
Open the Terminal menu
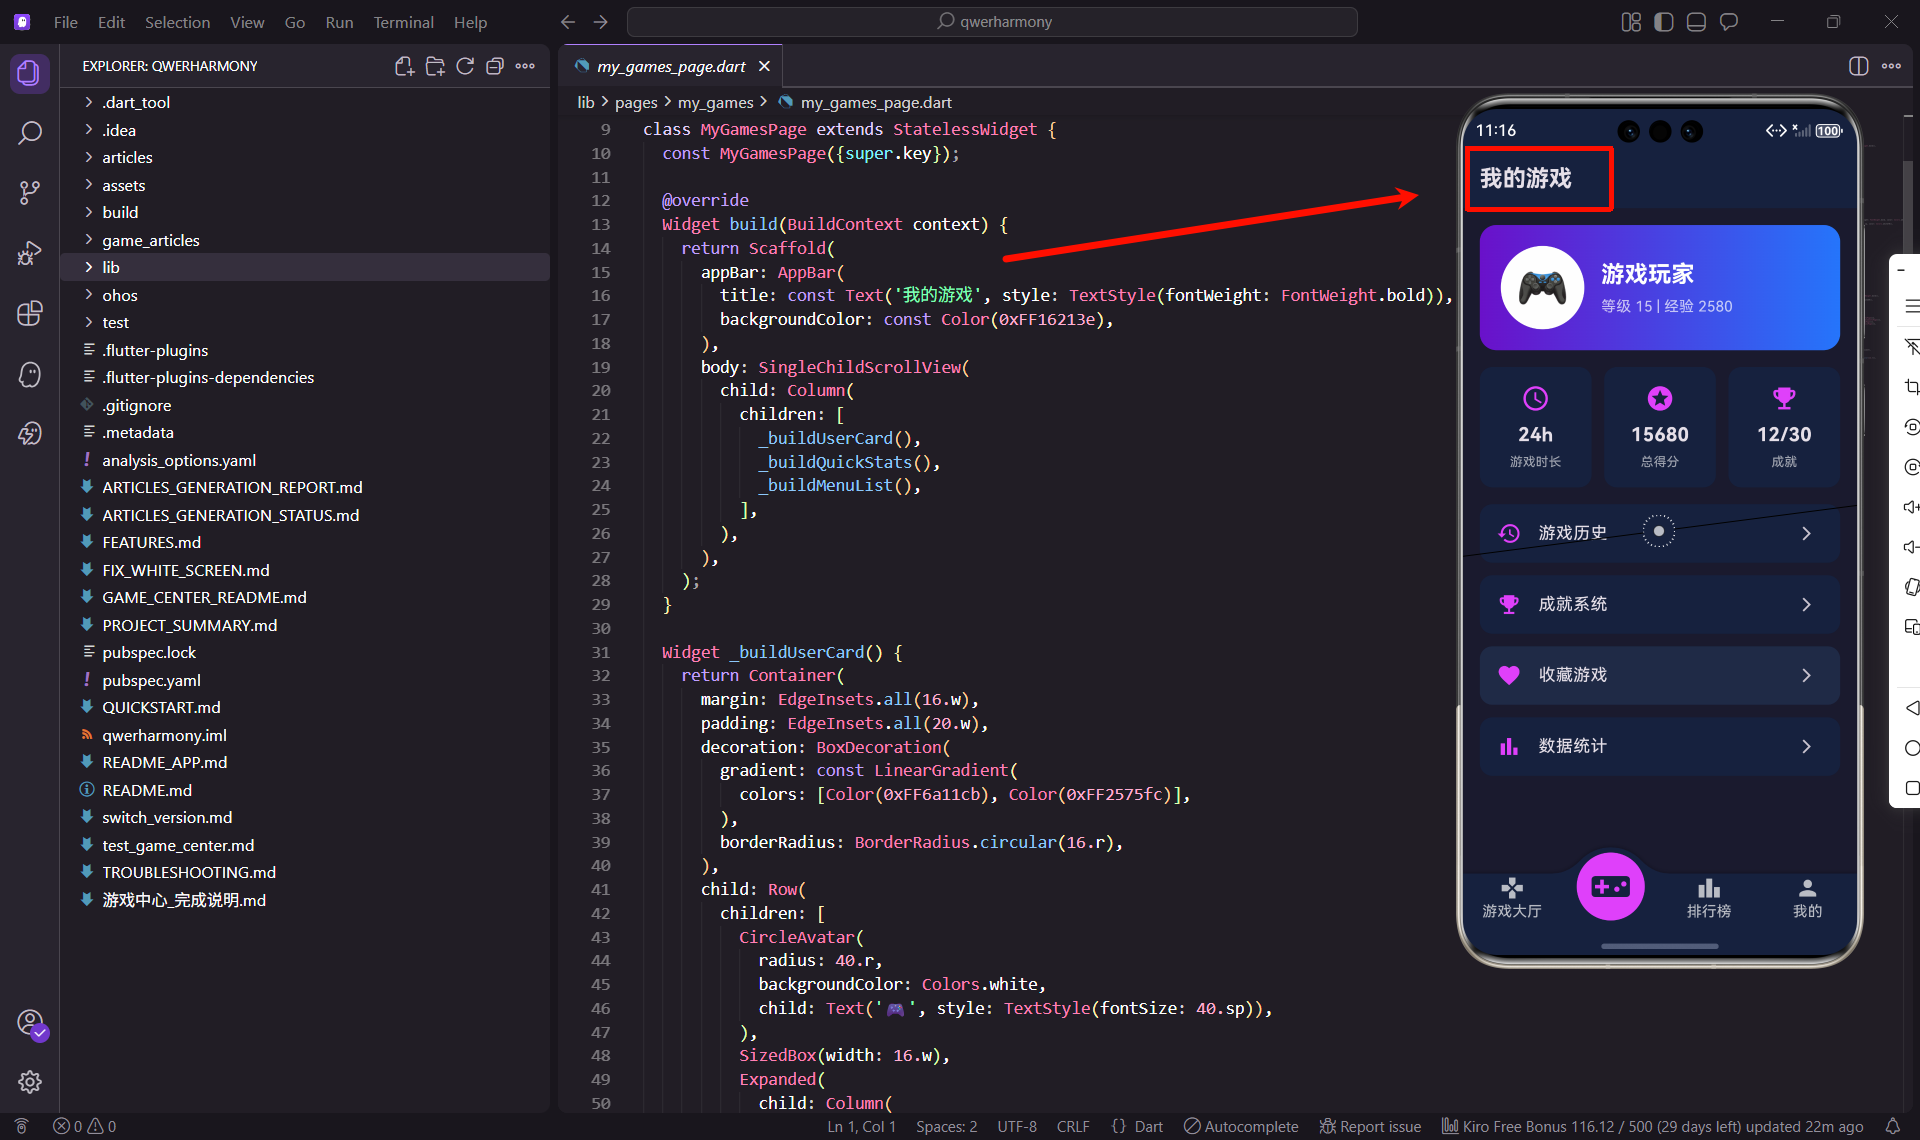click(403, 22)
